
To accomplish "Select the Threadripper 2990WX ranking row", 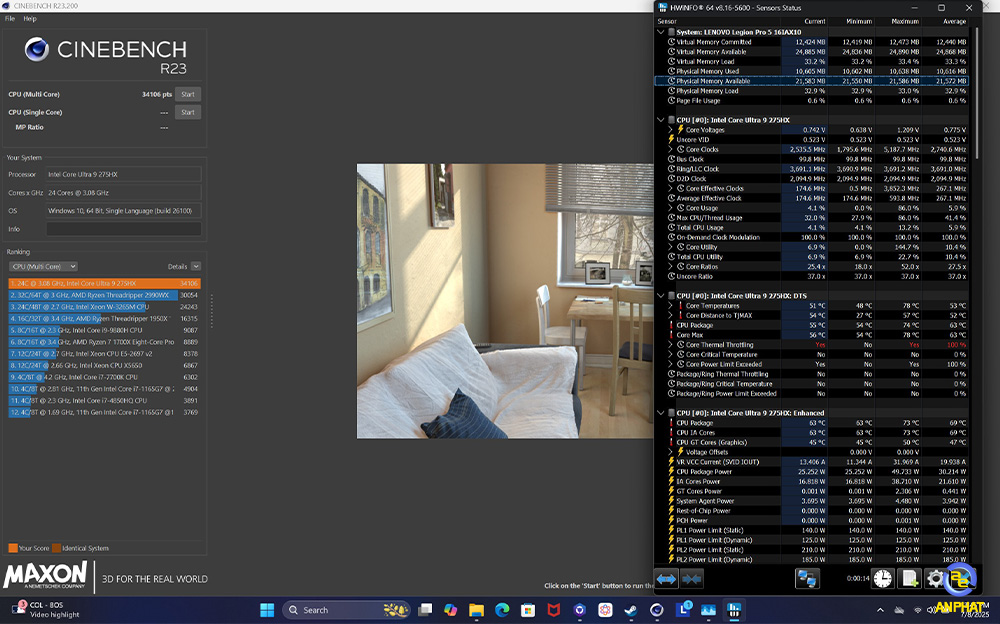I will pos(105,295).
